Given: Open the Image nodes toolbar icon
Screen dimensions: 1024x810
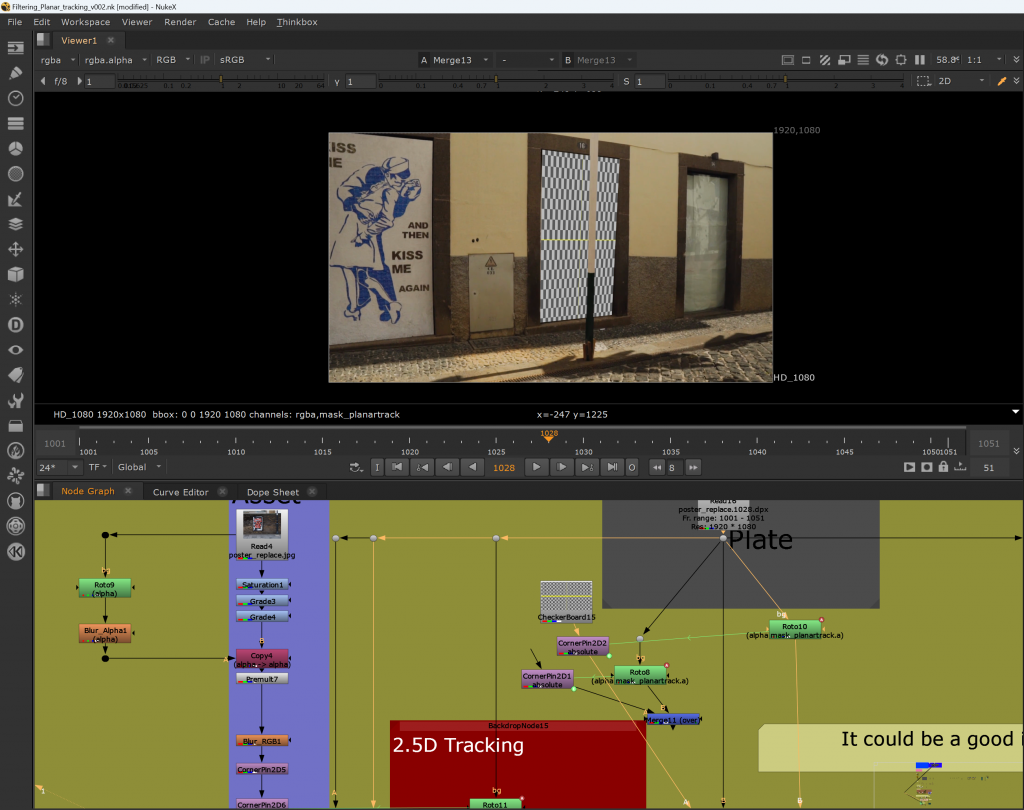Looking at the screenshot, I should coord(16,48).
